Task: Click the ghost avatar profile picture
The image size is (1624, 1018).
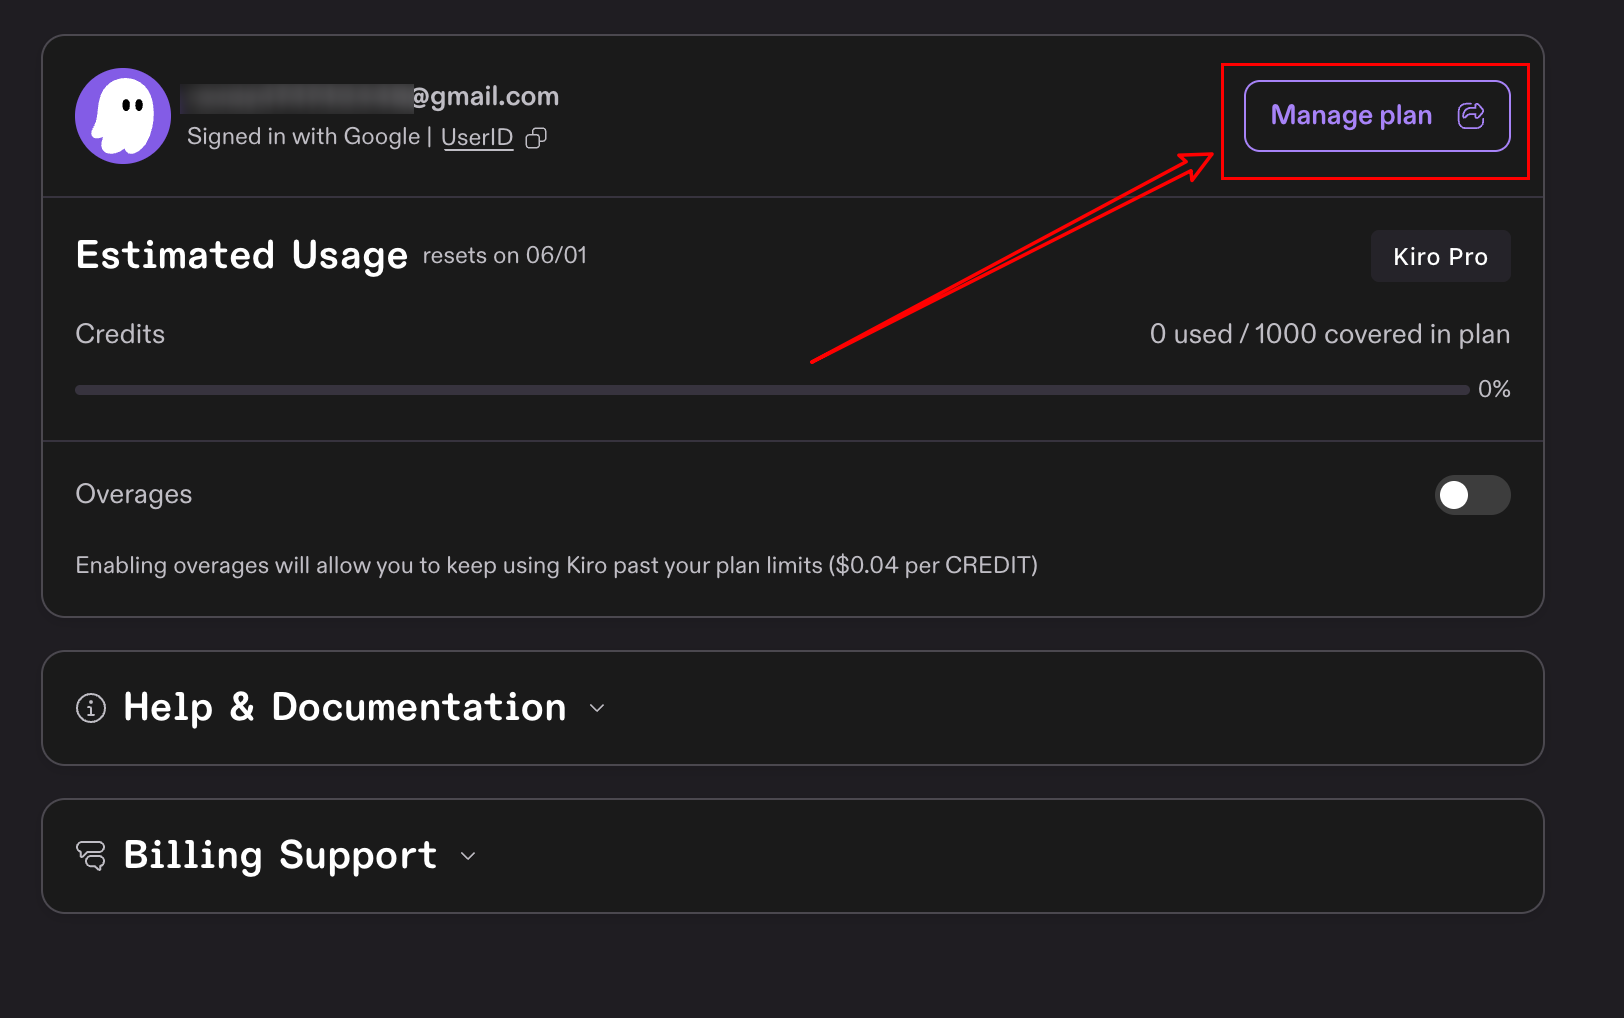Action: [x=123, y=116]
